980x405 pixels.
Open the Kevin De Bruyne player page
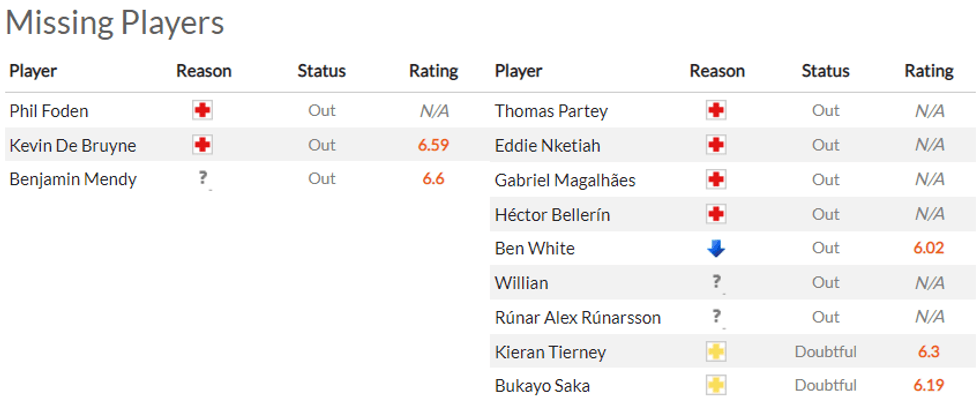point(73,146)
